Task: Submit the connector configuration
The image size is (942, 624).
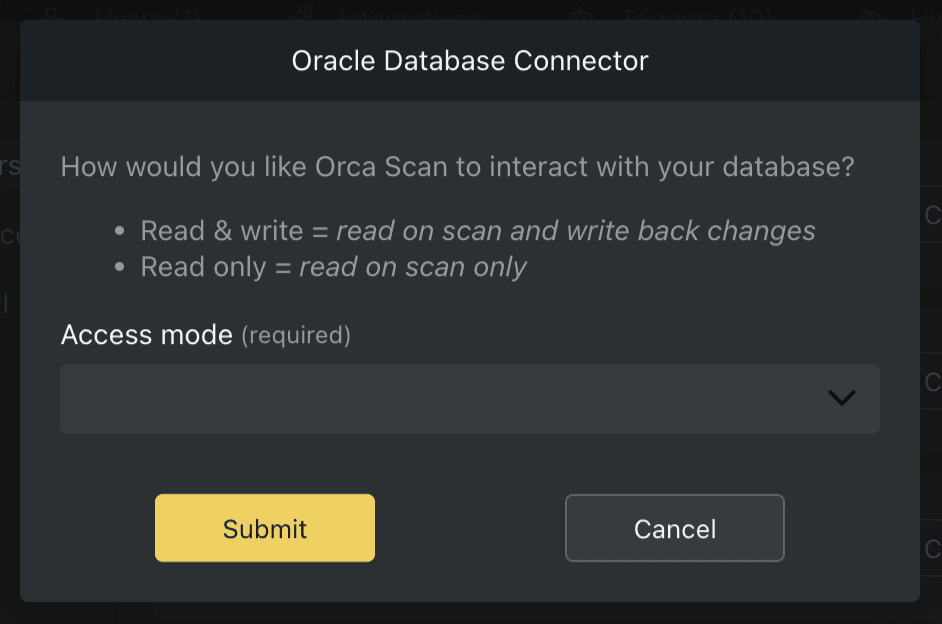Action: click(x=264, y=528)
